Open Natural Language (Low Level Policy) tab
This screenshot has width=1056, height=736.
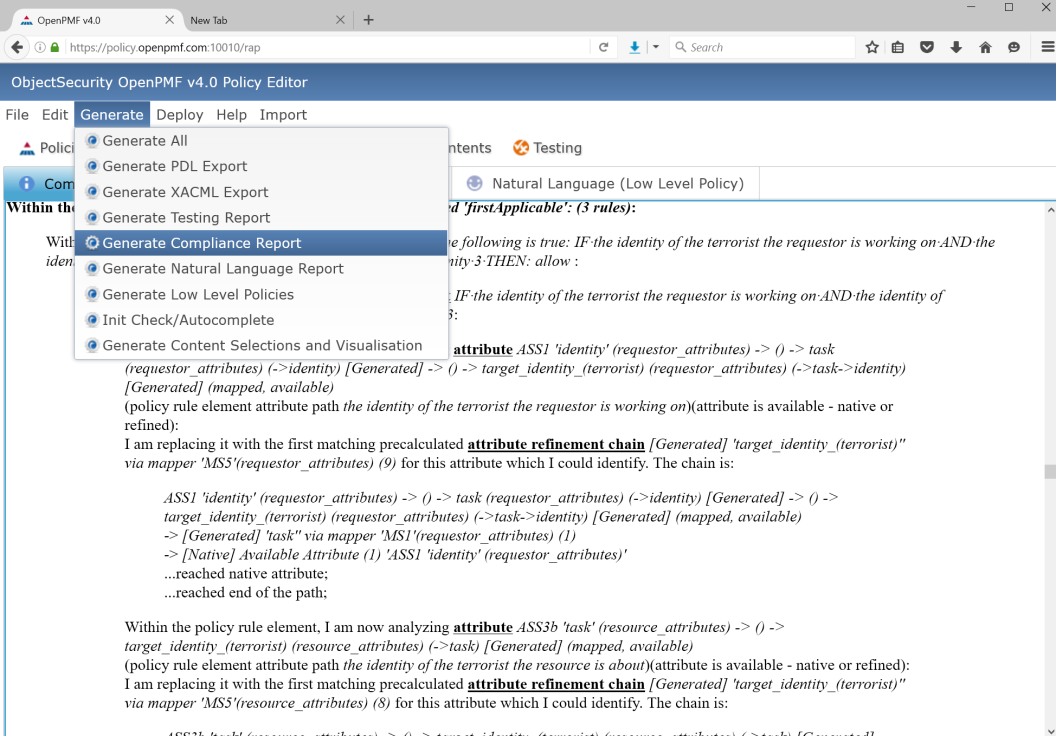tap(605, 183)
